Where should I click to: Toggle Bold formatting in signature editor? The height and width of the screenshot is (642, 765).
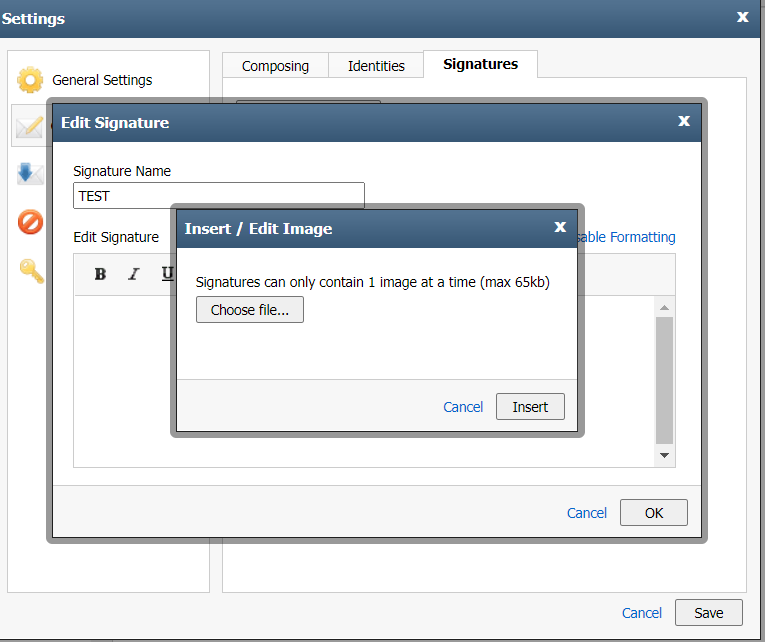[x=100, y=274]
